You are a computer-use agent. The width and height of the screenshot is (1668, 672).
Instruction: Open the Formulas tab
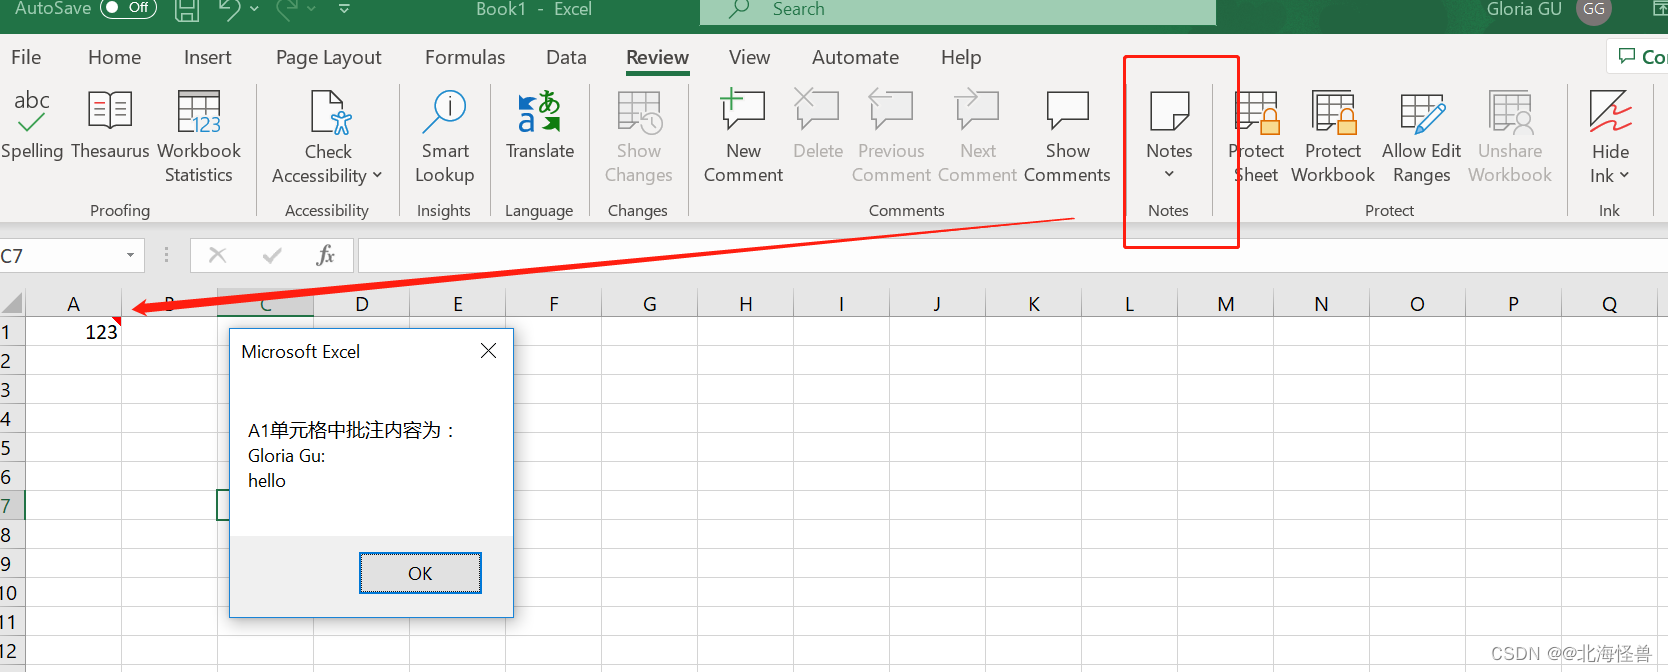pos(465,57)
